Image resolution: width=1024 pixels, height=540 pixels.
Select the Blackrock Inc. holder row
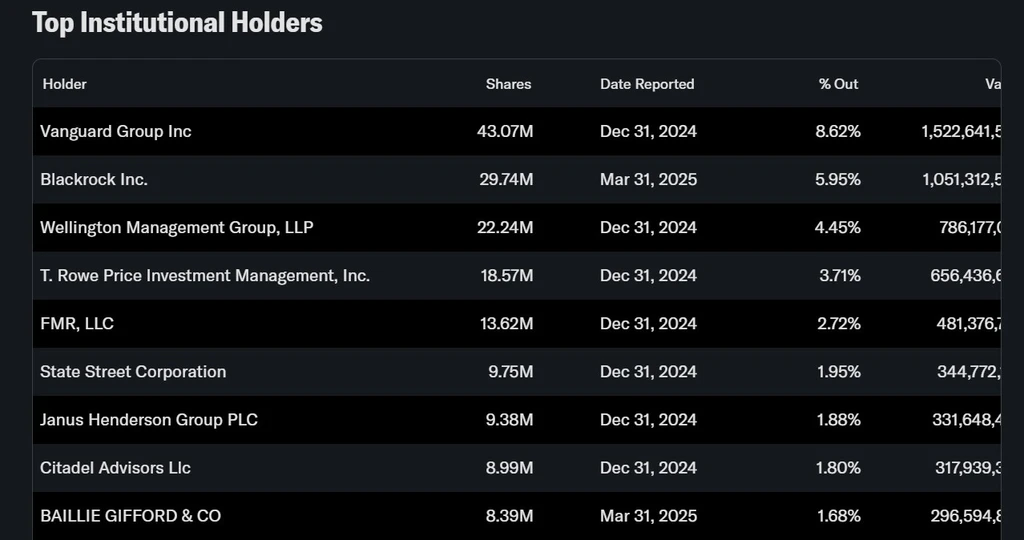click(94, 179)
